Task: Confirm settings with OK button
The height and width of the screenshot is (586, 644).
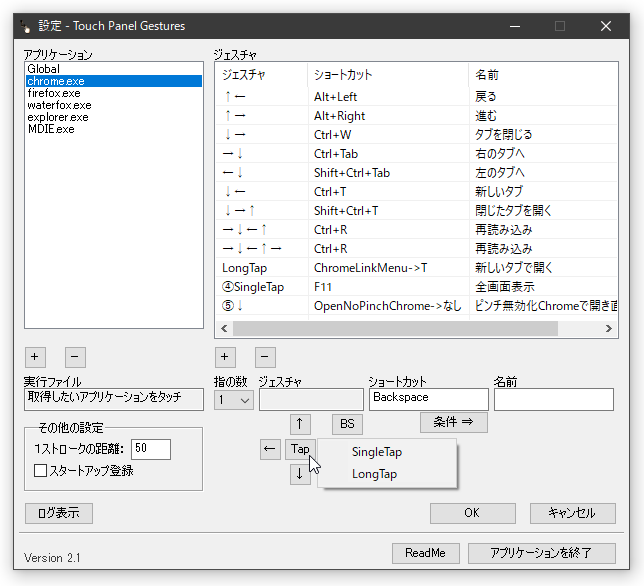Action: click(472, 513)
